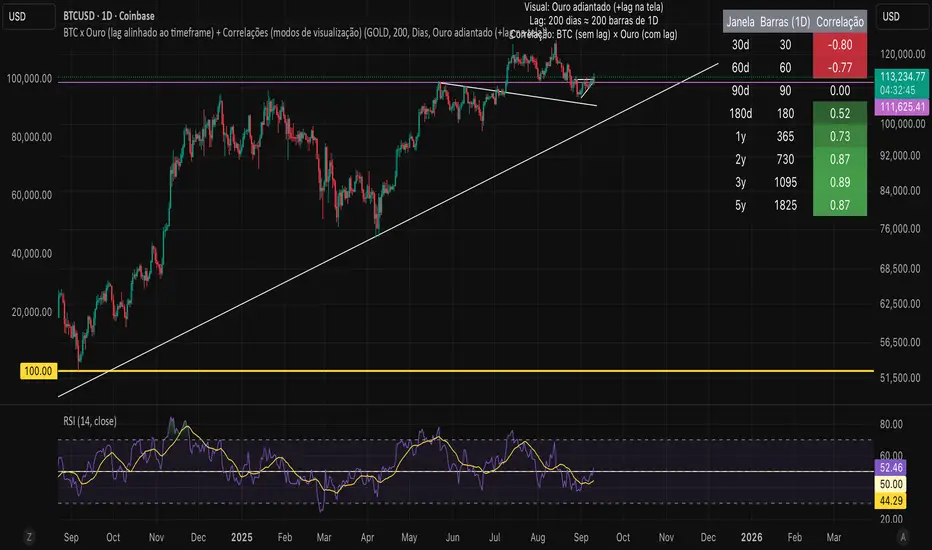Viewport: 932px width, 550px height.
Task: Click the purple 111,625.41 price label
Action: tap(902, 106)
